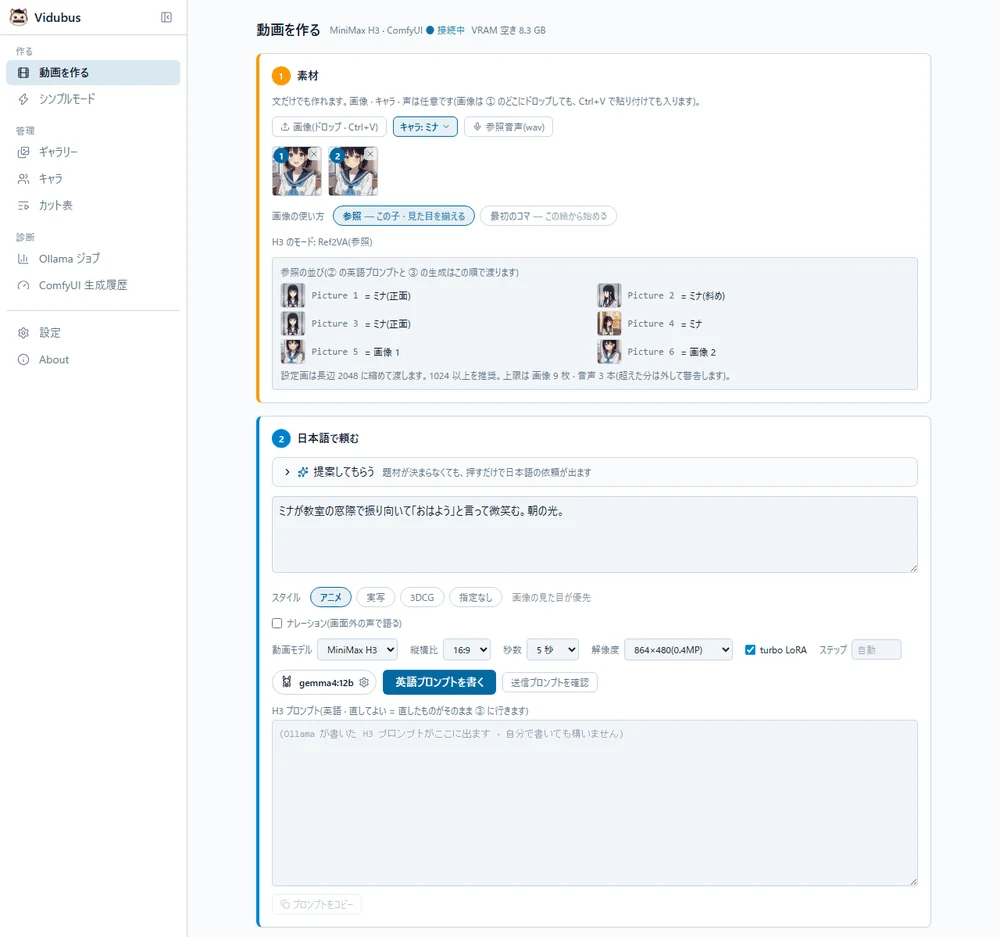Open キャラ in the sidebar
1000x937 pixels.
click(x=93, y=179)
